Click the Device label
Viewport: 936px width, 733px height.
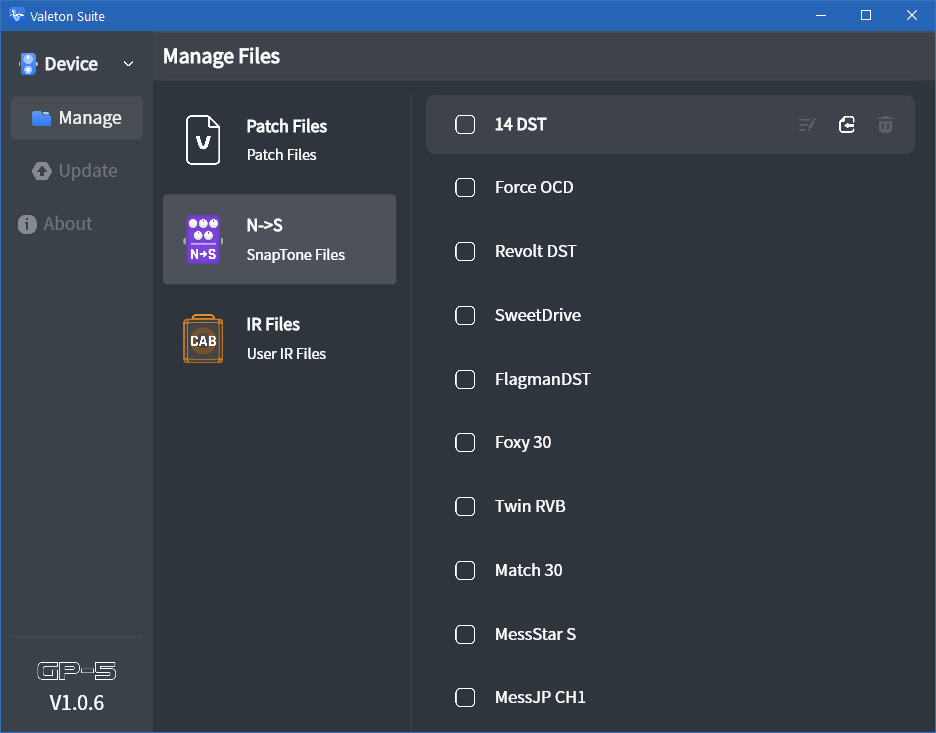[71, 64]
